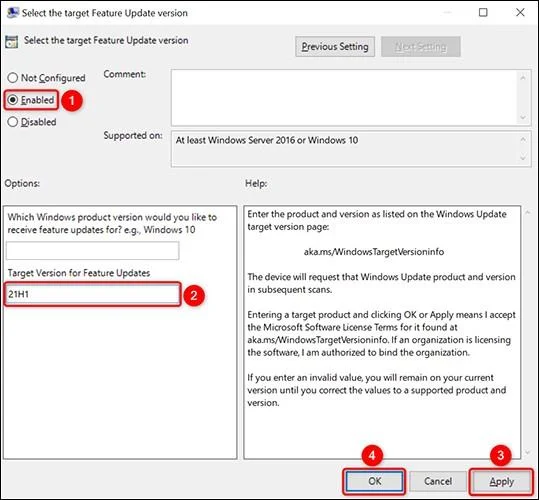Click Help panel scroll up arrow
The width and height of the screenshot is (539, 500).
(528, 213)
